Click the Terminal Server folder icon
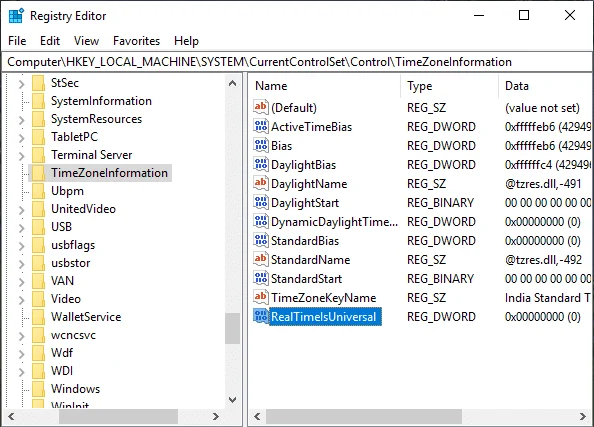Image resolution: width=594 pixels, height=427 pixels. (38, 155)
